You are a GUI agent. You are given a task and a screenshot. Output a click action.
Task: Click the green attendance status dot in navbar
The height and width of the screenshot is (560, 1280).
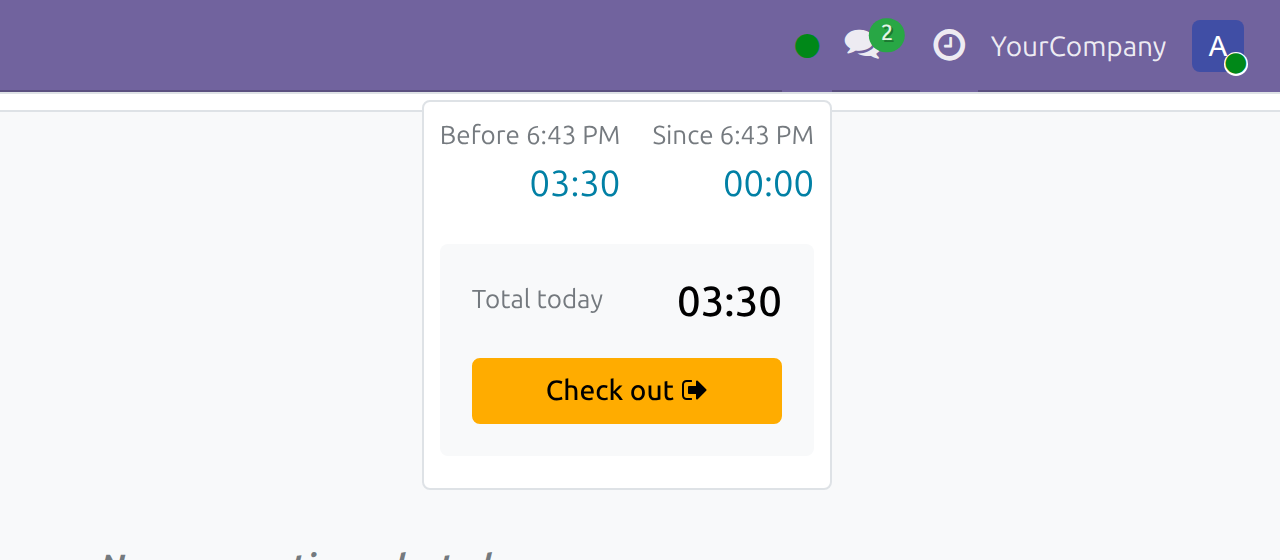807,46
